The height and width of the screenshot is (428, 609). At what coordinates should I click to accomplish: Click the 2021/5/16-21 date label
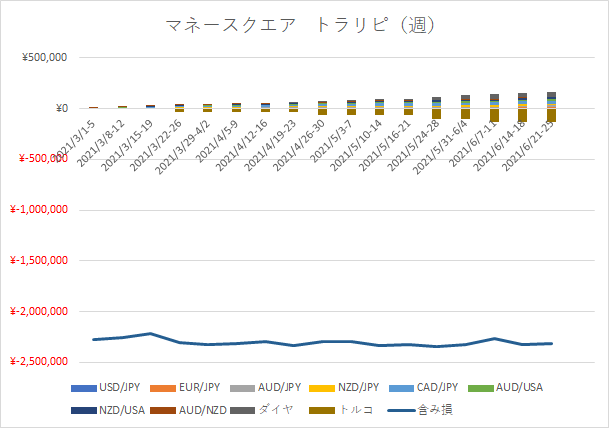[385, 146]
